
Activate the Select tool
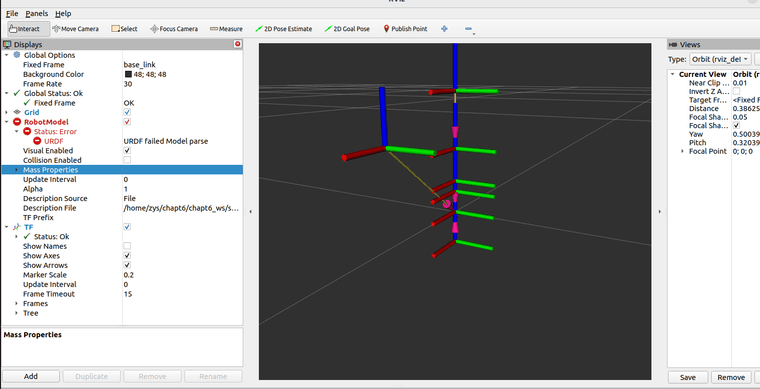click(x=124, y=29)
